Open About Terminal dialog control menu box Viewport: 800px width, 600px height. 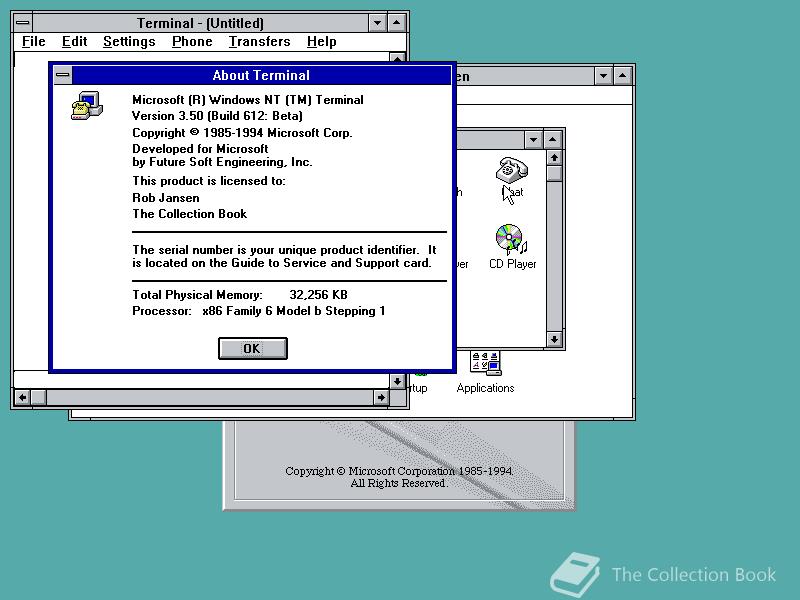[x=63, y=75]
